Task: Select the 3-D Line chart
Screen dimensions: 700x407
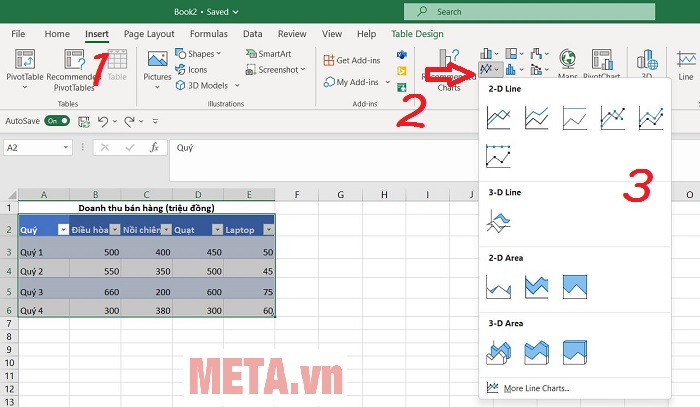Action: point(498,221)
